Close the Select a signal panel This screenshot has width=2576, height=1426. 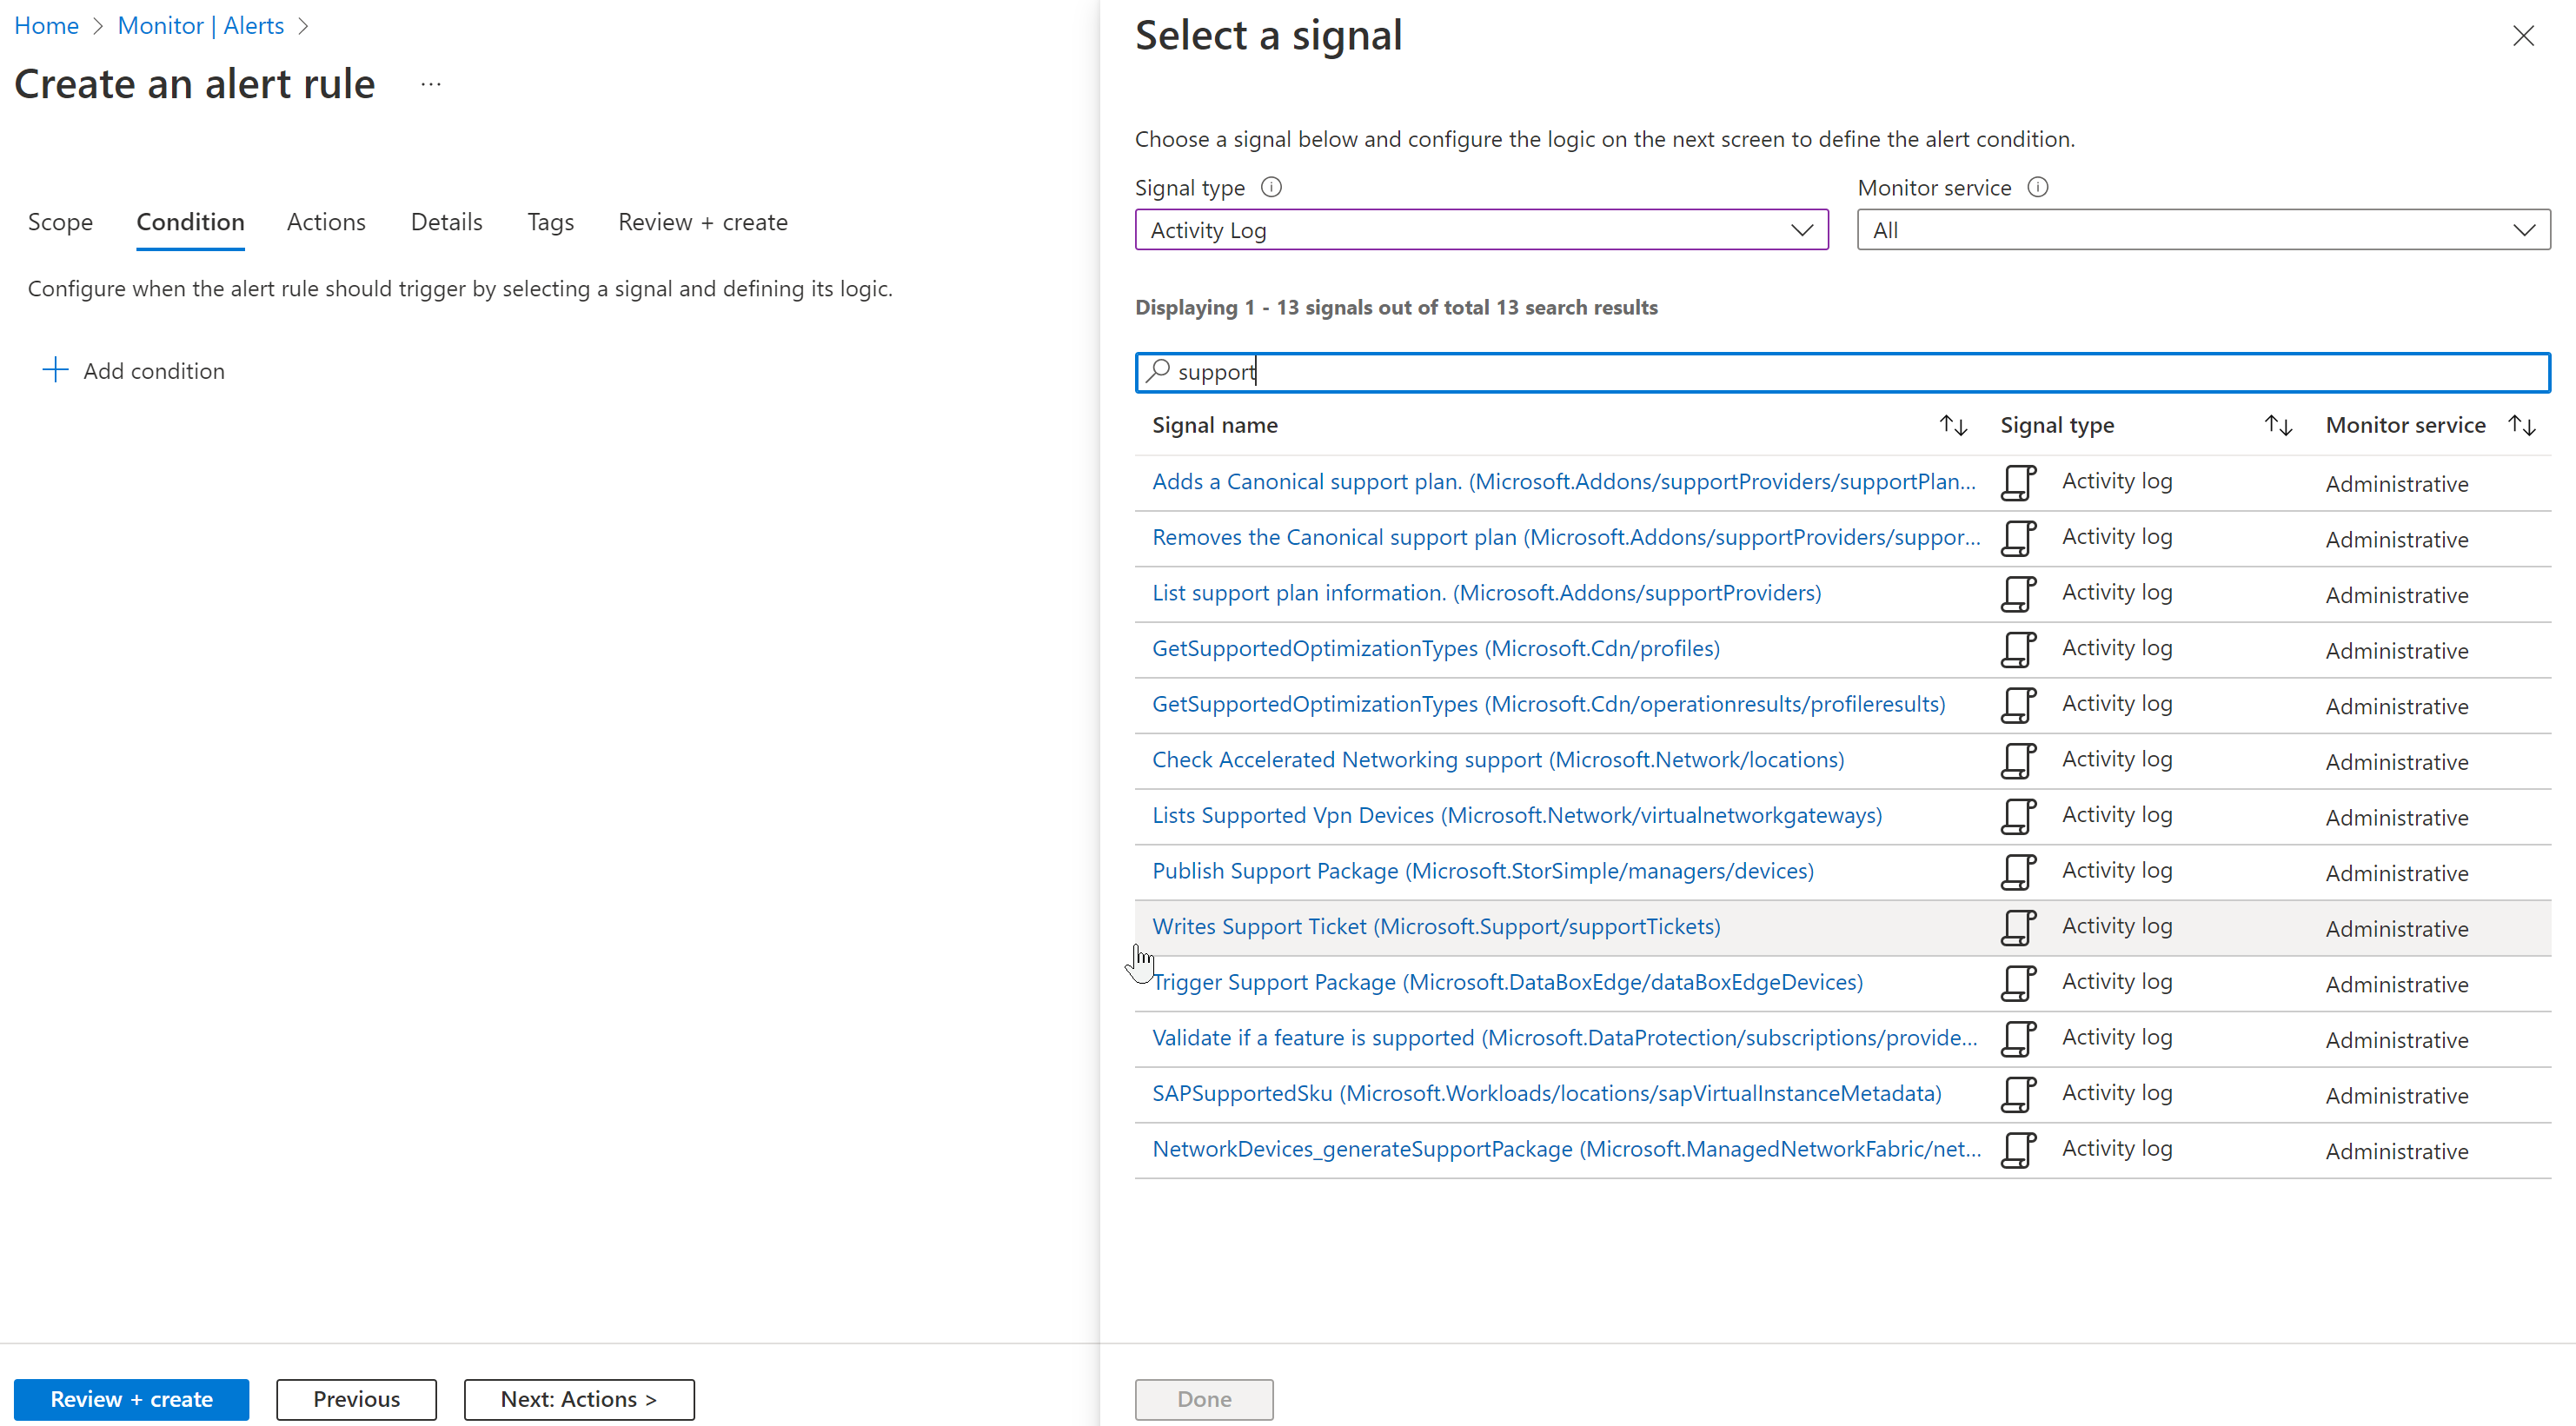2524,35
